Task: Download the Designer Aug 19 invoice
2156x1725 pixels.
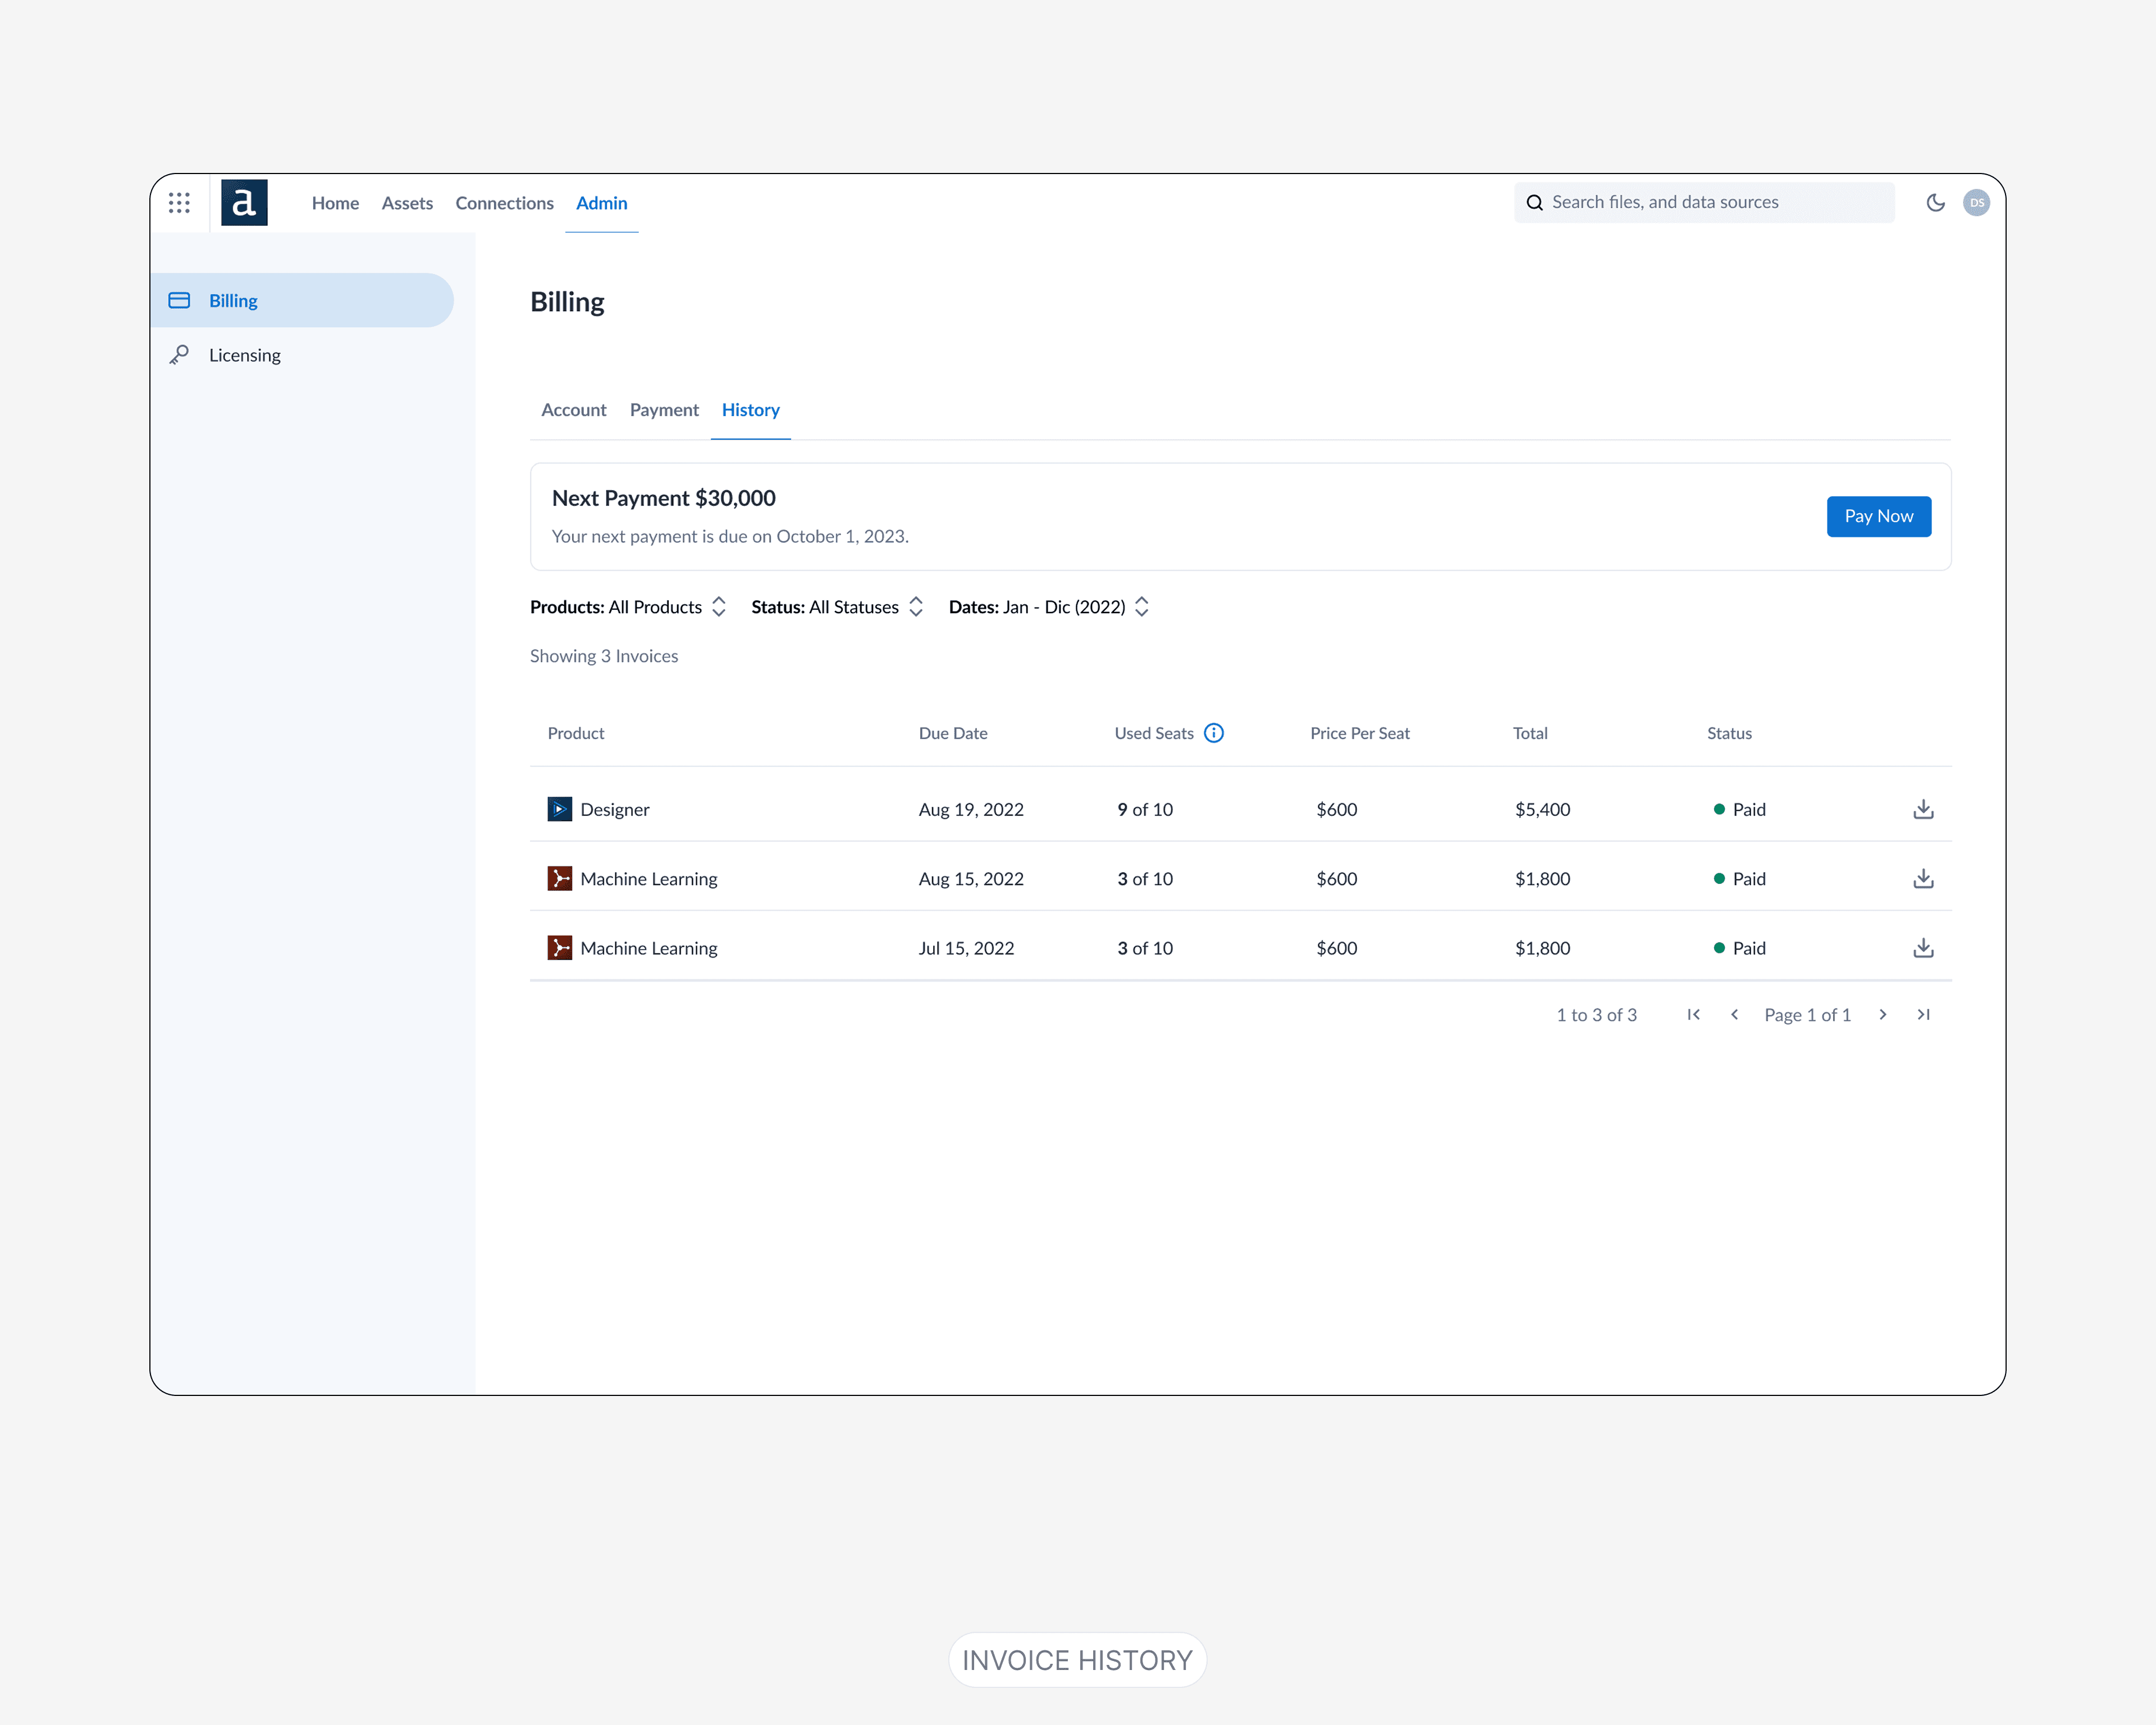Action: click(1922, 809)
